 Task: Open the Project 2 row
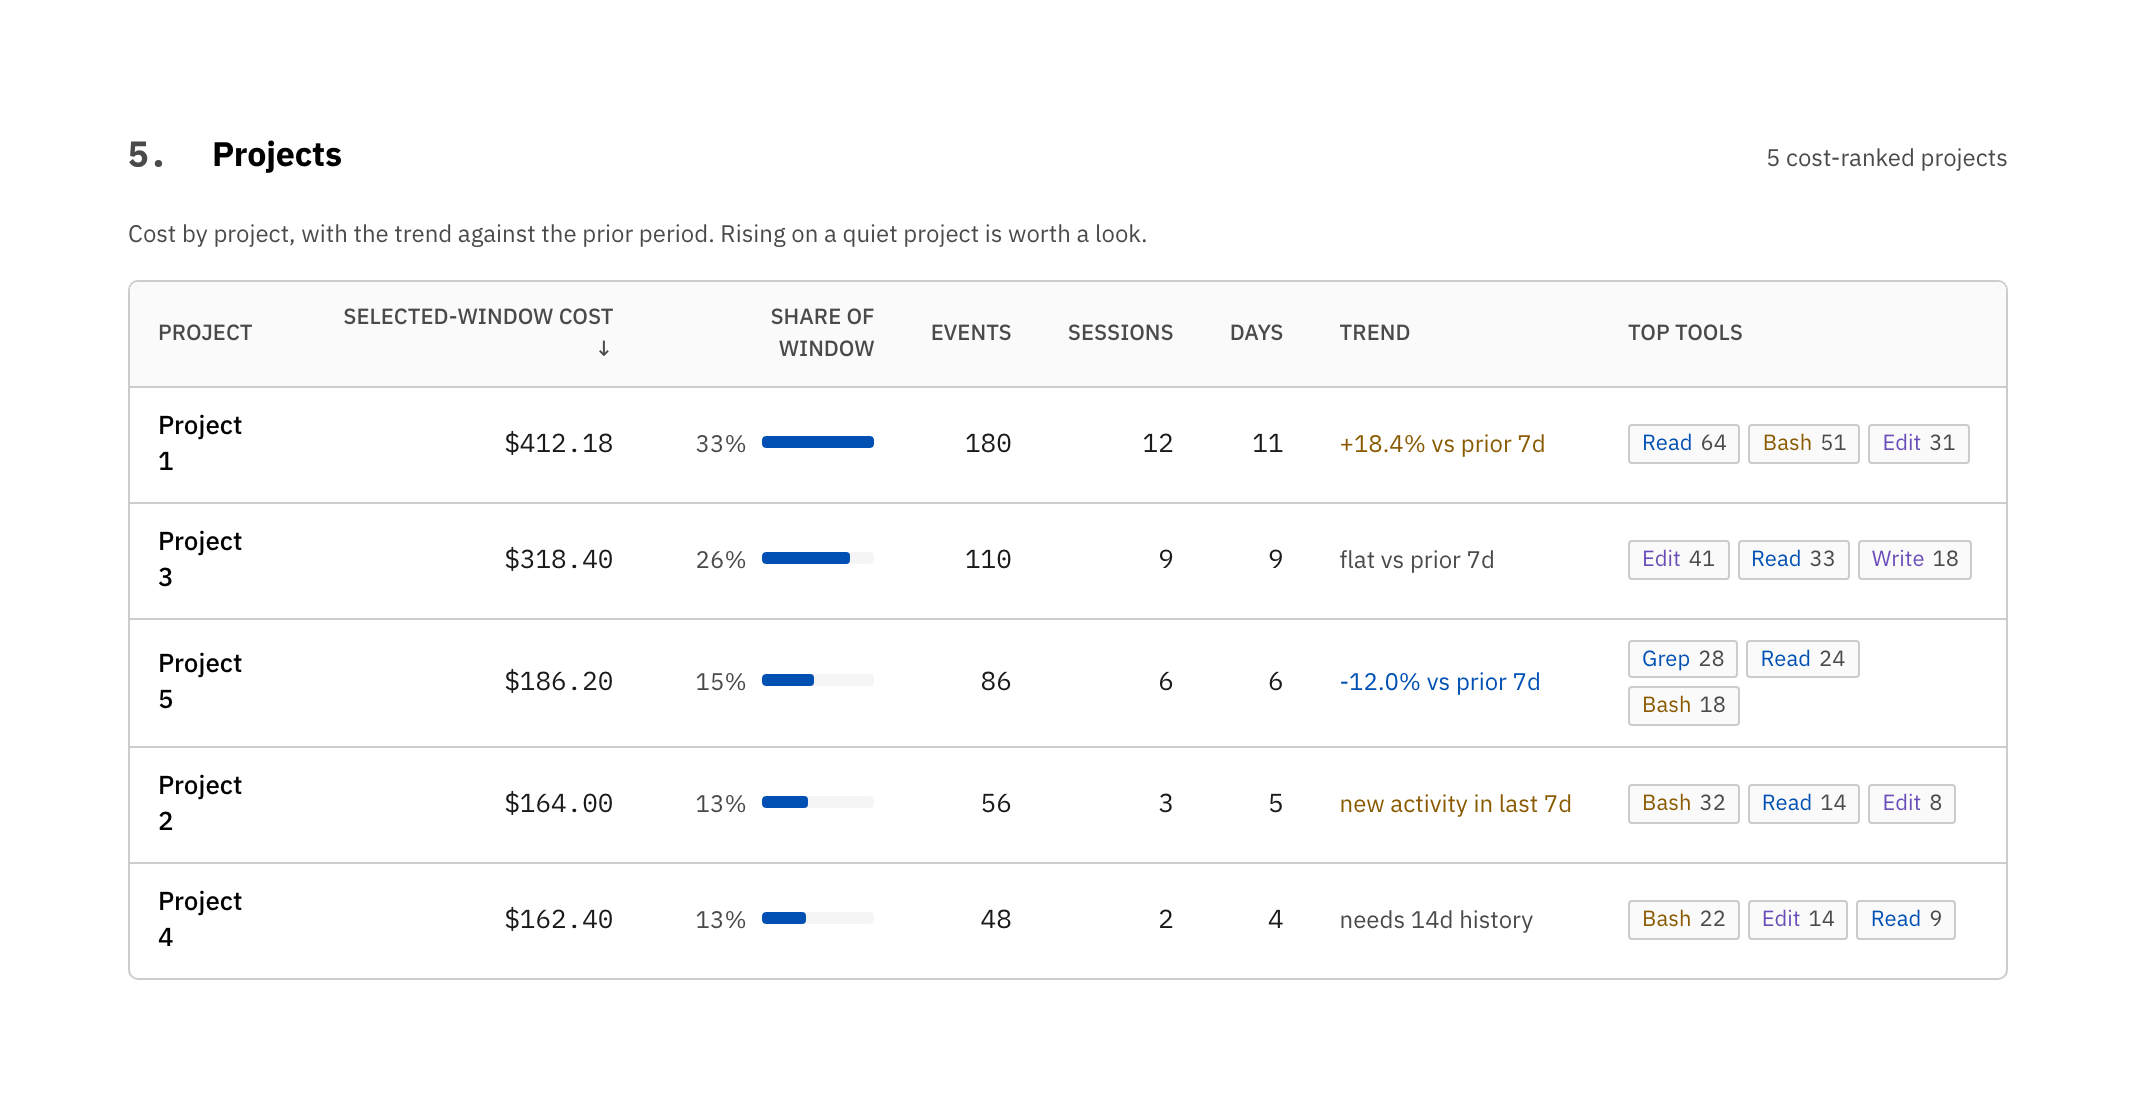(x=1067, y=804)
